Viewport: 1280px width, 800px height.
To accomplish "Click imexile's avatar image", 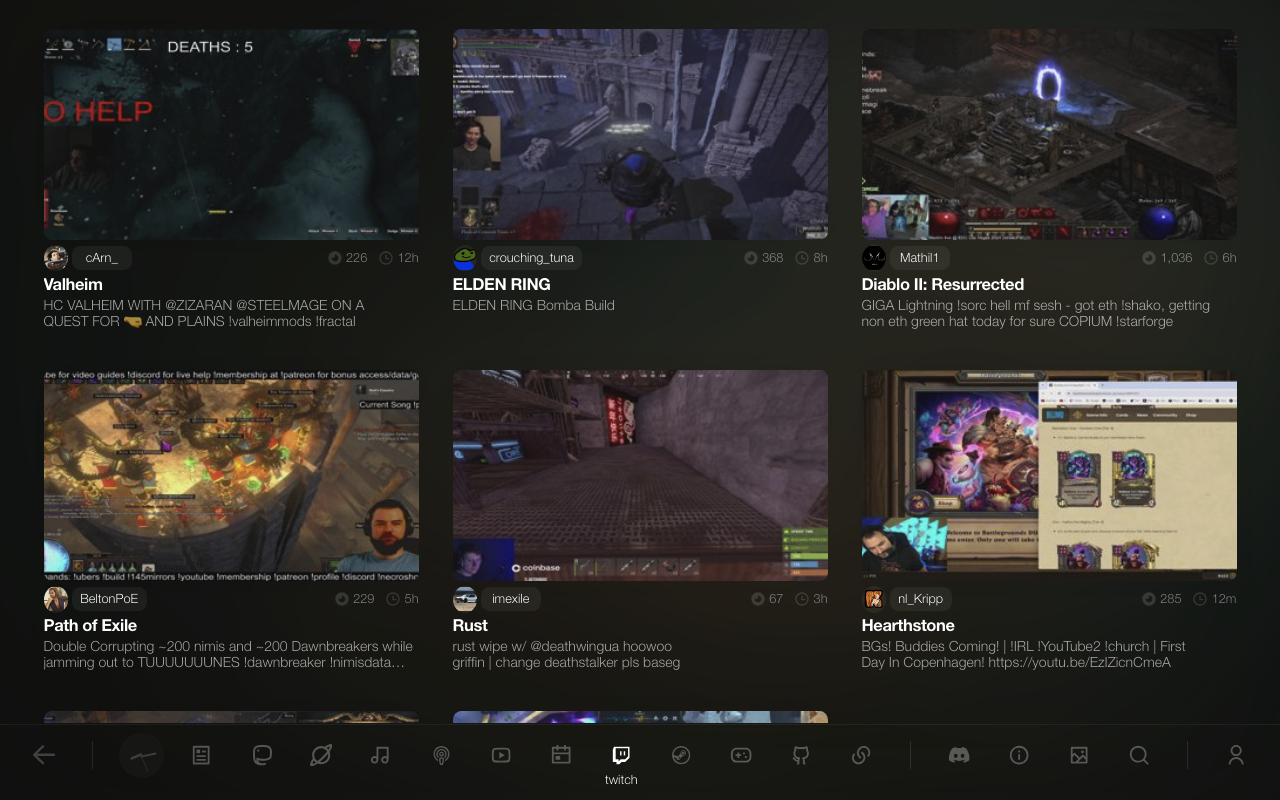I will [x=465, y=599].
